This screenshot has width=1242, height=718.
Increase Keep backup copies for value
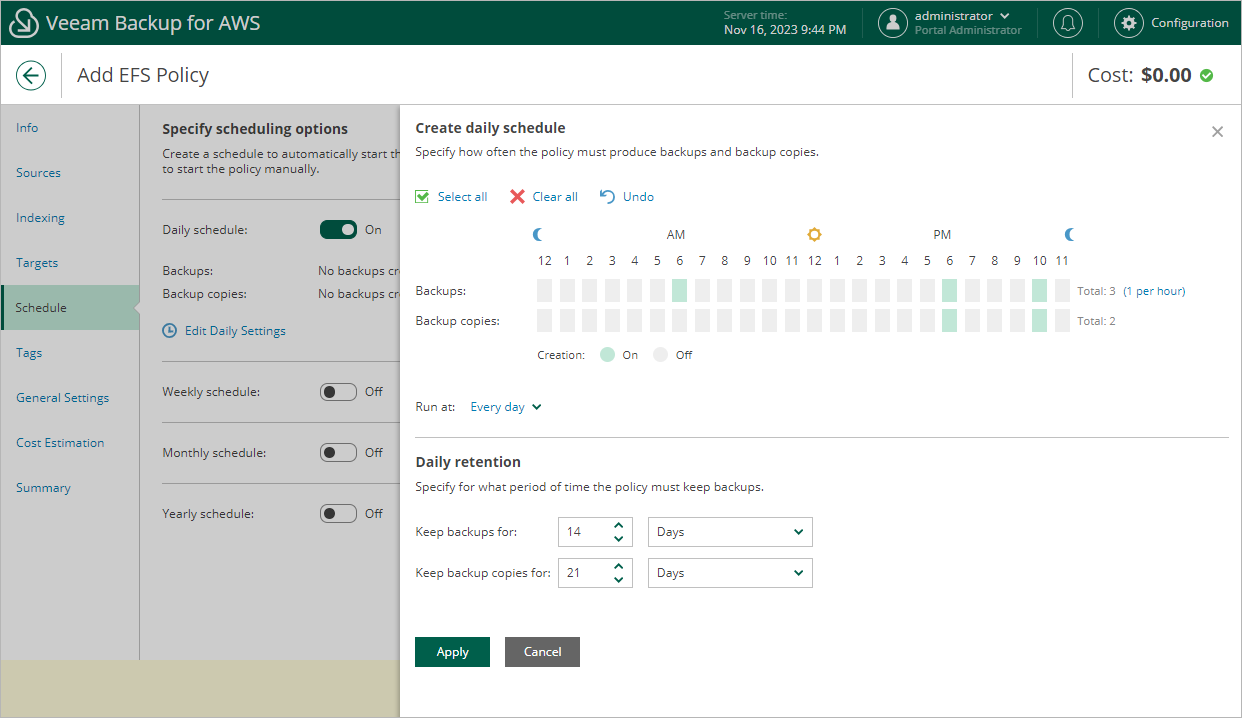[618, 566]
